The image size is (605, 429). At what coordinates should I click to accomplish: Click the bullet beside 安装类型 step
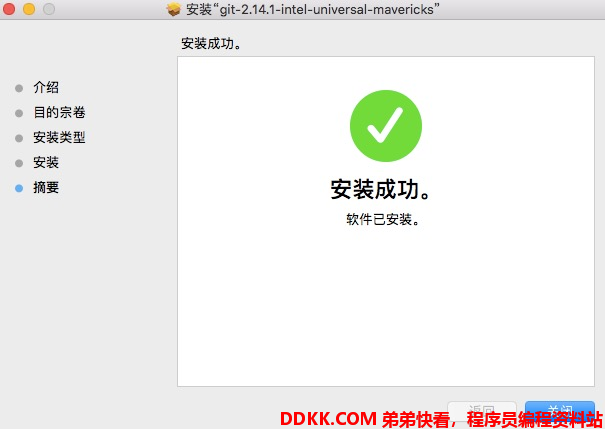tap(19, 138)
